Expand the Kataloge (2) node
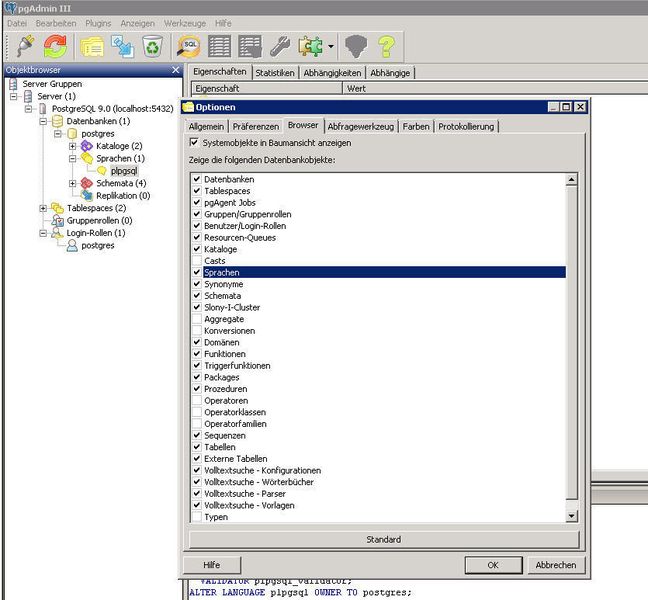Viewport: 648px width, 600px height. [73, 146]
